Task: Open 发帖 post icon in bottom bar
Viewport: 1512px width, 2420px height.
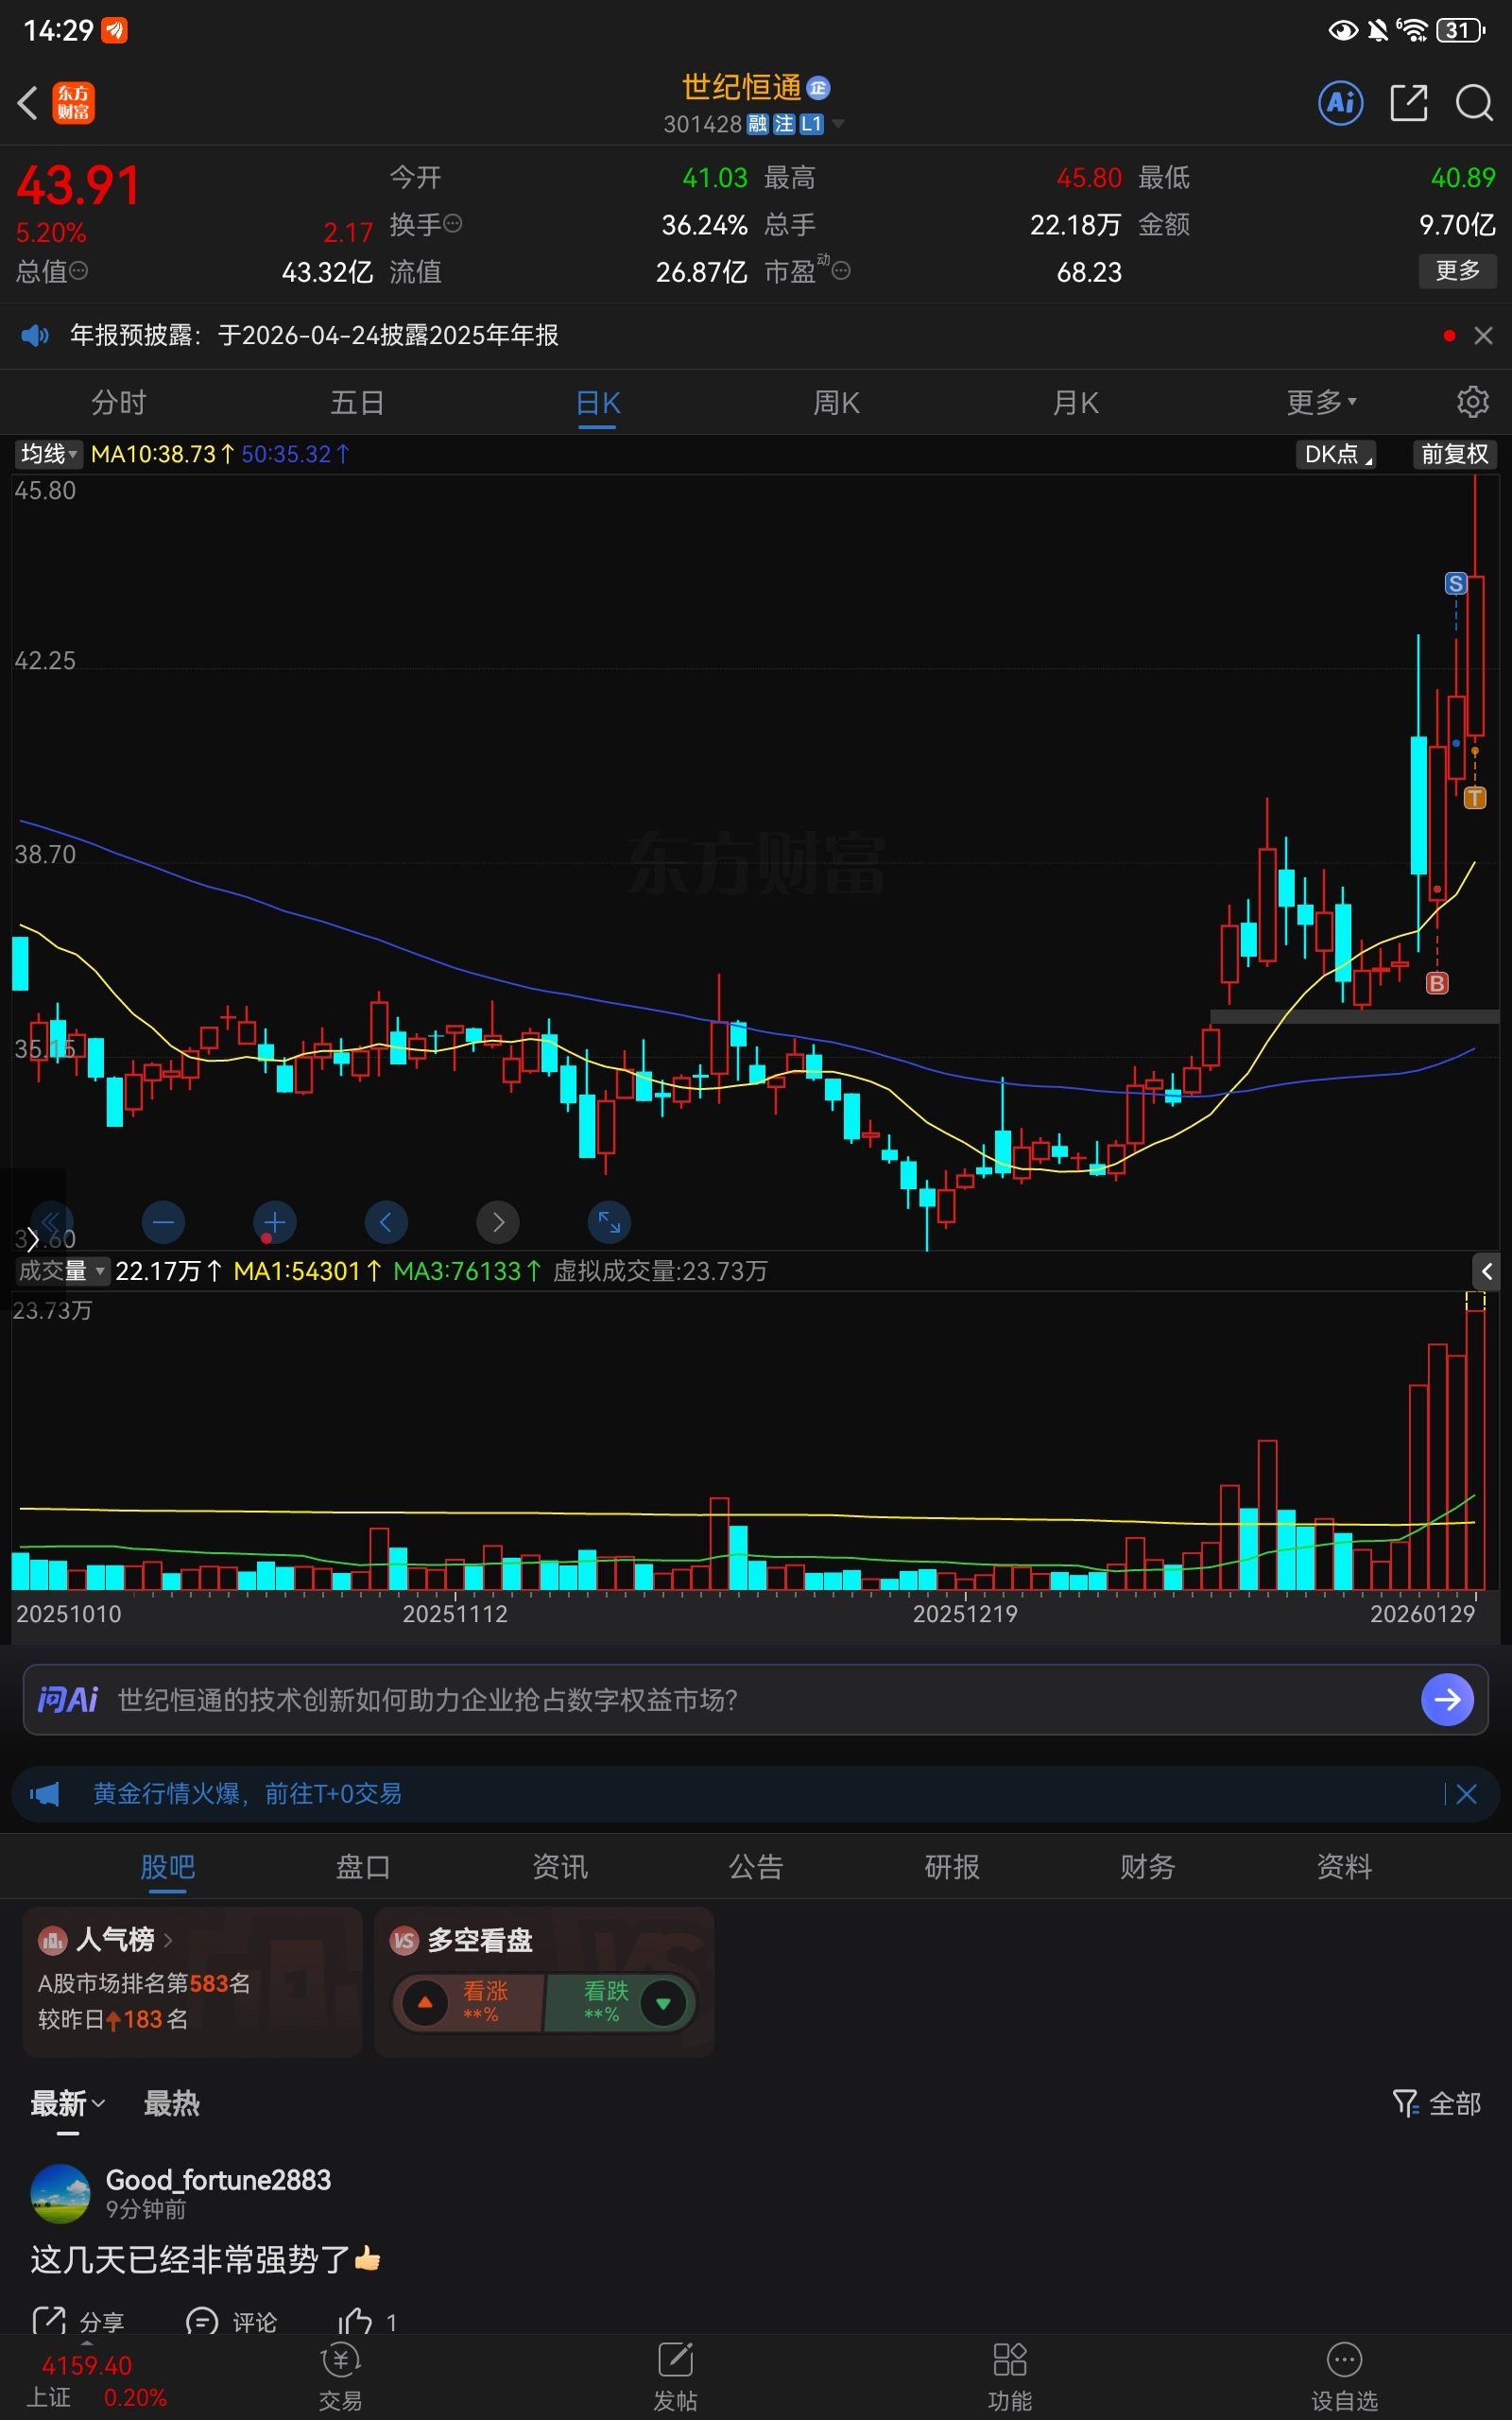Action: pos(676,2361)
